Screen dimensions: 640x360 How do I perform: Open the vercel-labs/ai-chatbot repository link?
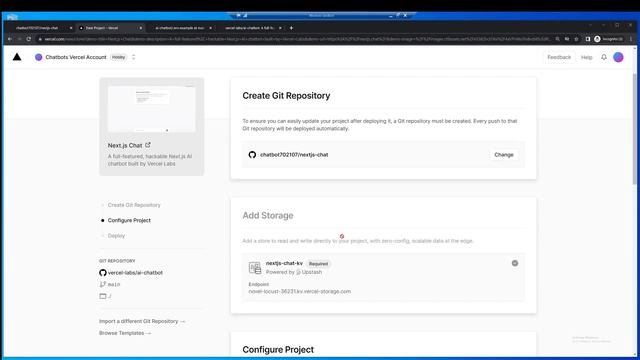135,272
